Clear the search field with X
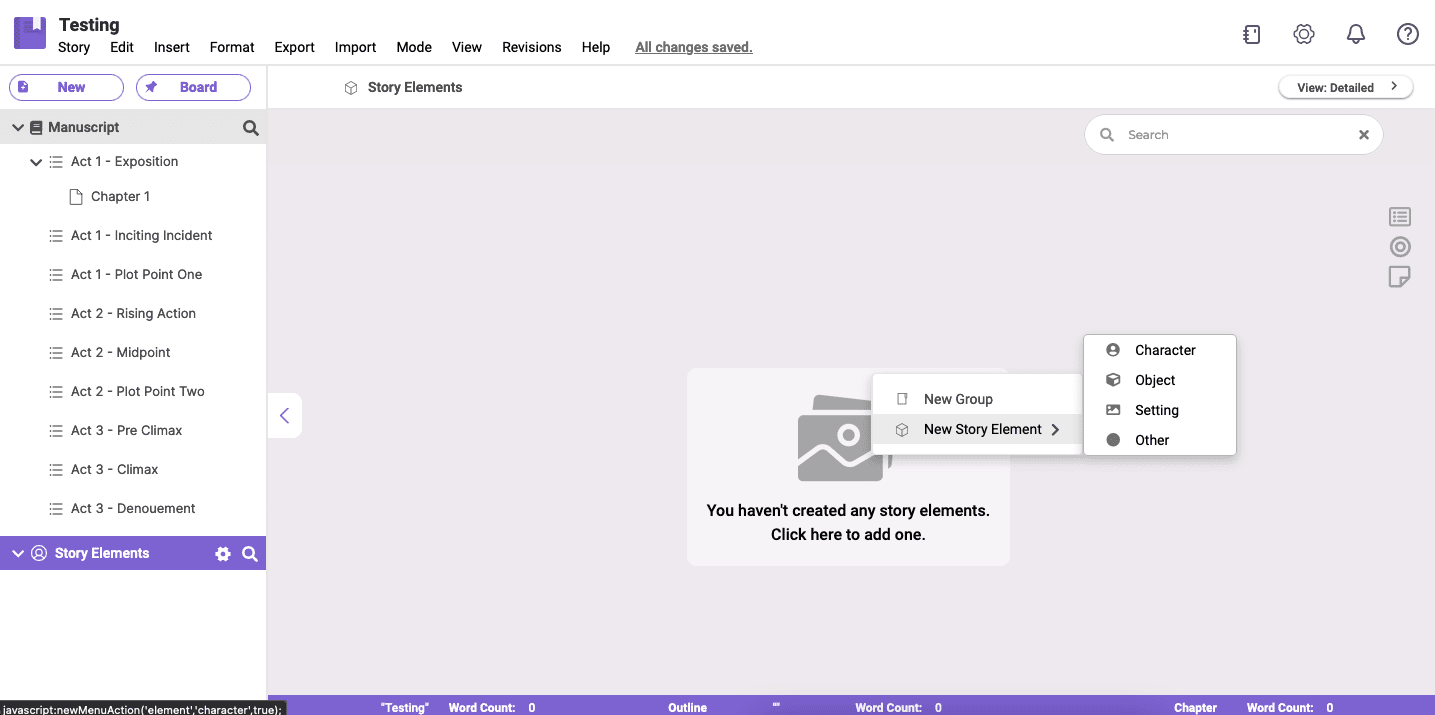The height and width of the screenshot is (715, 1435). click(x=1363, y=135)
